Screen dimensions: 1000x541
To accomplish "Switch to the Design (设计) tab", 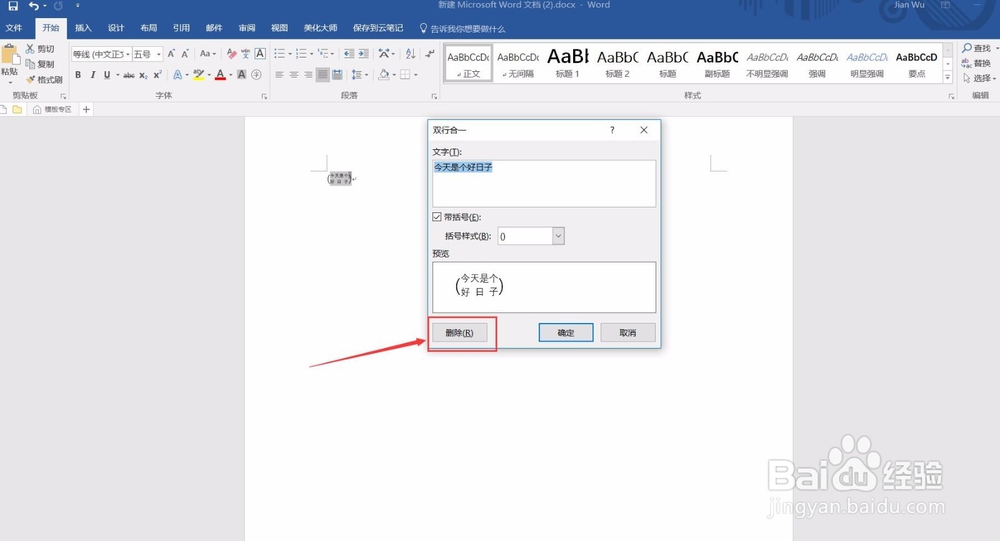I will [x=116, y=28].
